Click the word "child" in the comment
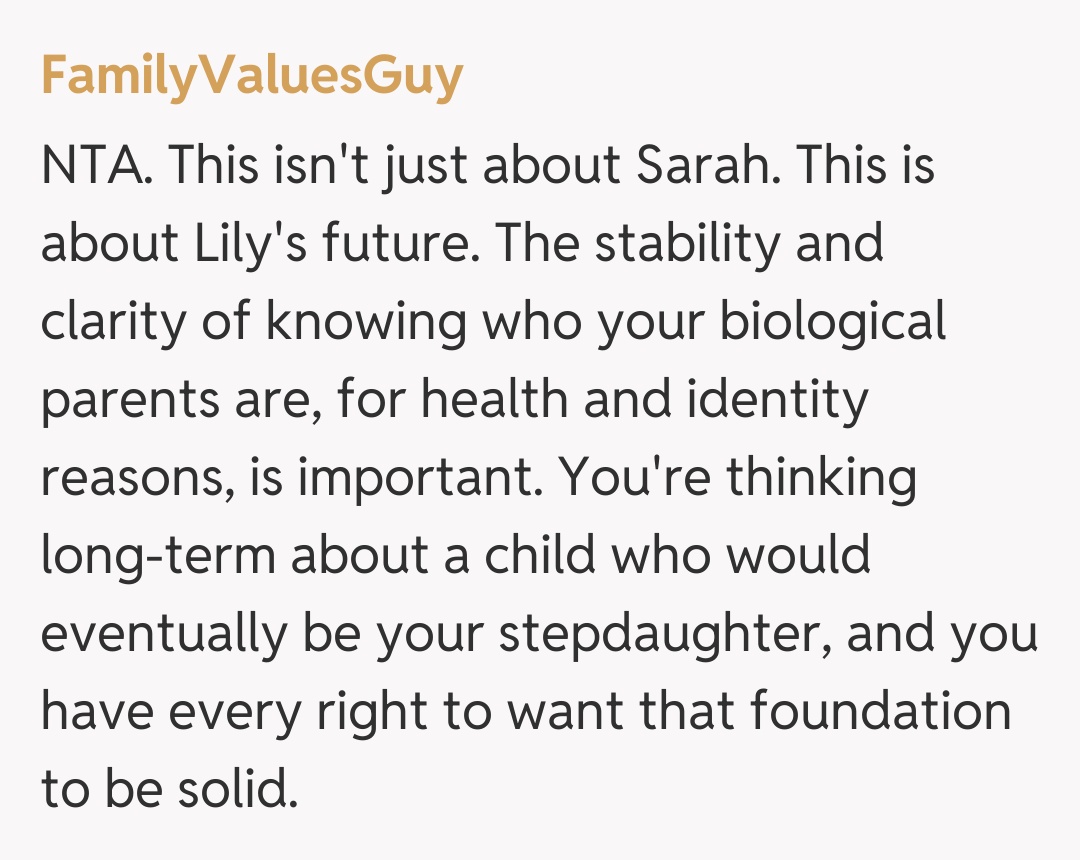The height and width of the screenshot is (860, 1080). (542, 556)
